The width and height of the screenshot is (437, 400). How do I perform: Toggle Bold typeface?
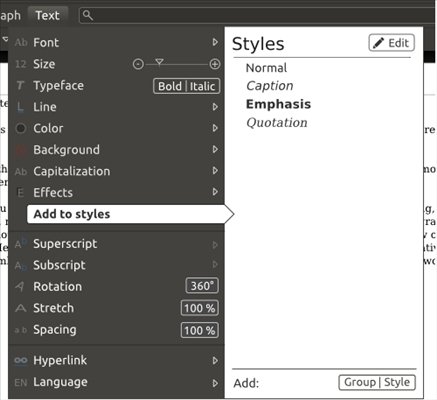coord(170,86)
